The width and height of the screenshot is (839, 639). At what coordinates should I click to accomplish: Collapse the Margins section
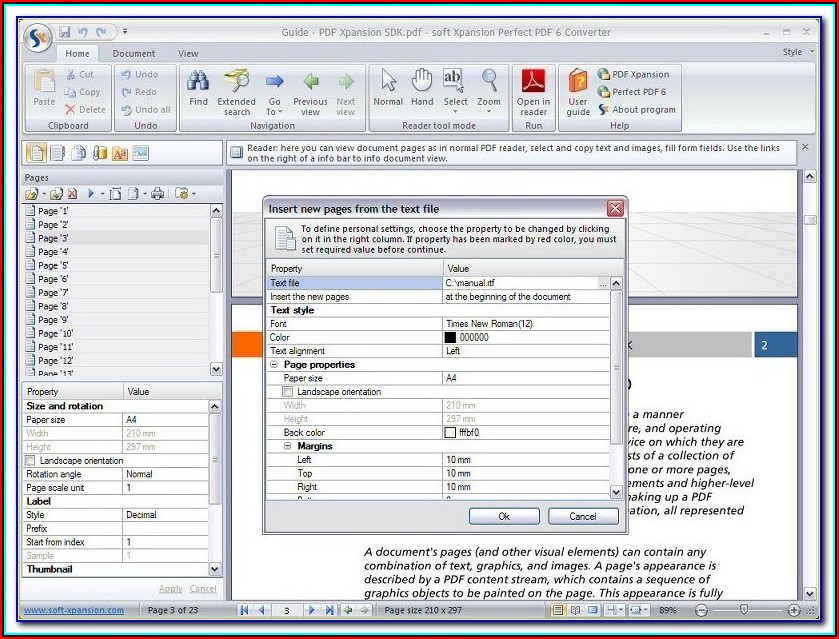pyautogui.click(x=288, y=446)
